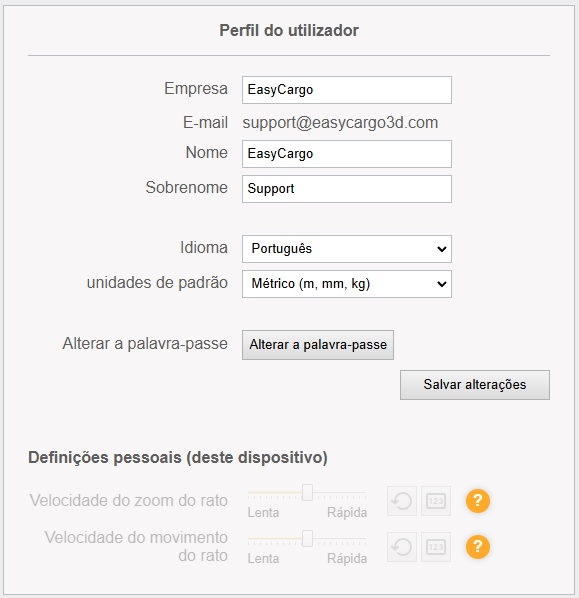Viewport: 579px width, 598px height.
Task: Click the movement speed slider handle
Action: coord(307,539)
